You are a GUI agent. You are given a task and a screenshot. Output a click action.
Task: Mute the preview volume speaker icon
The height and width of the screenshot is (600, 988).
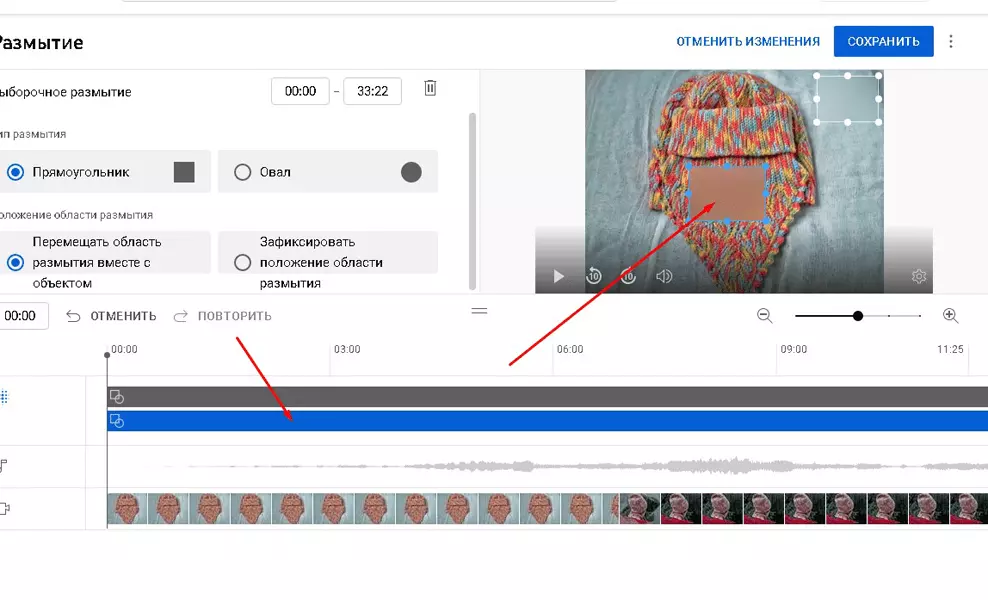[x=663, y=276]
